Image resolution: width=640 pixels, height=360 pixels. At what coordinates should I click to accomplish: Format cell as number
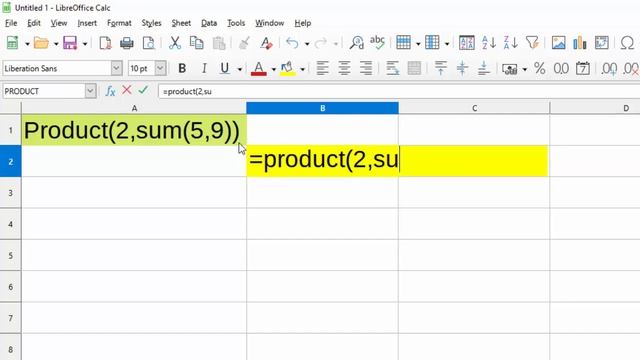coord(561,69)
